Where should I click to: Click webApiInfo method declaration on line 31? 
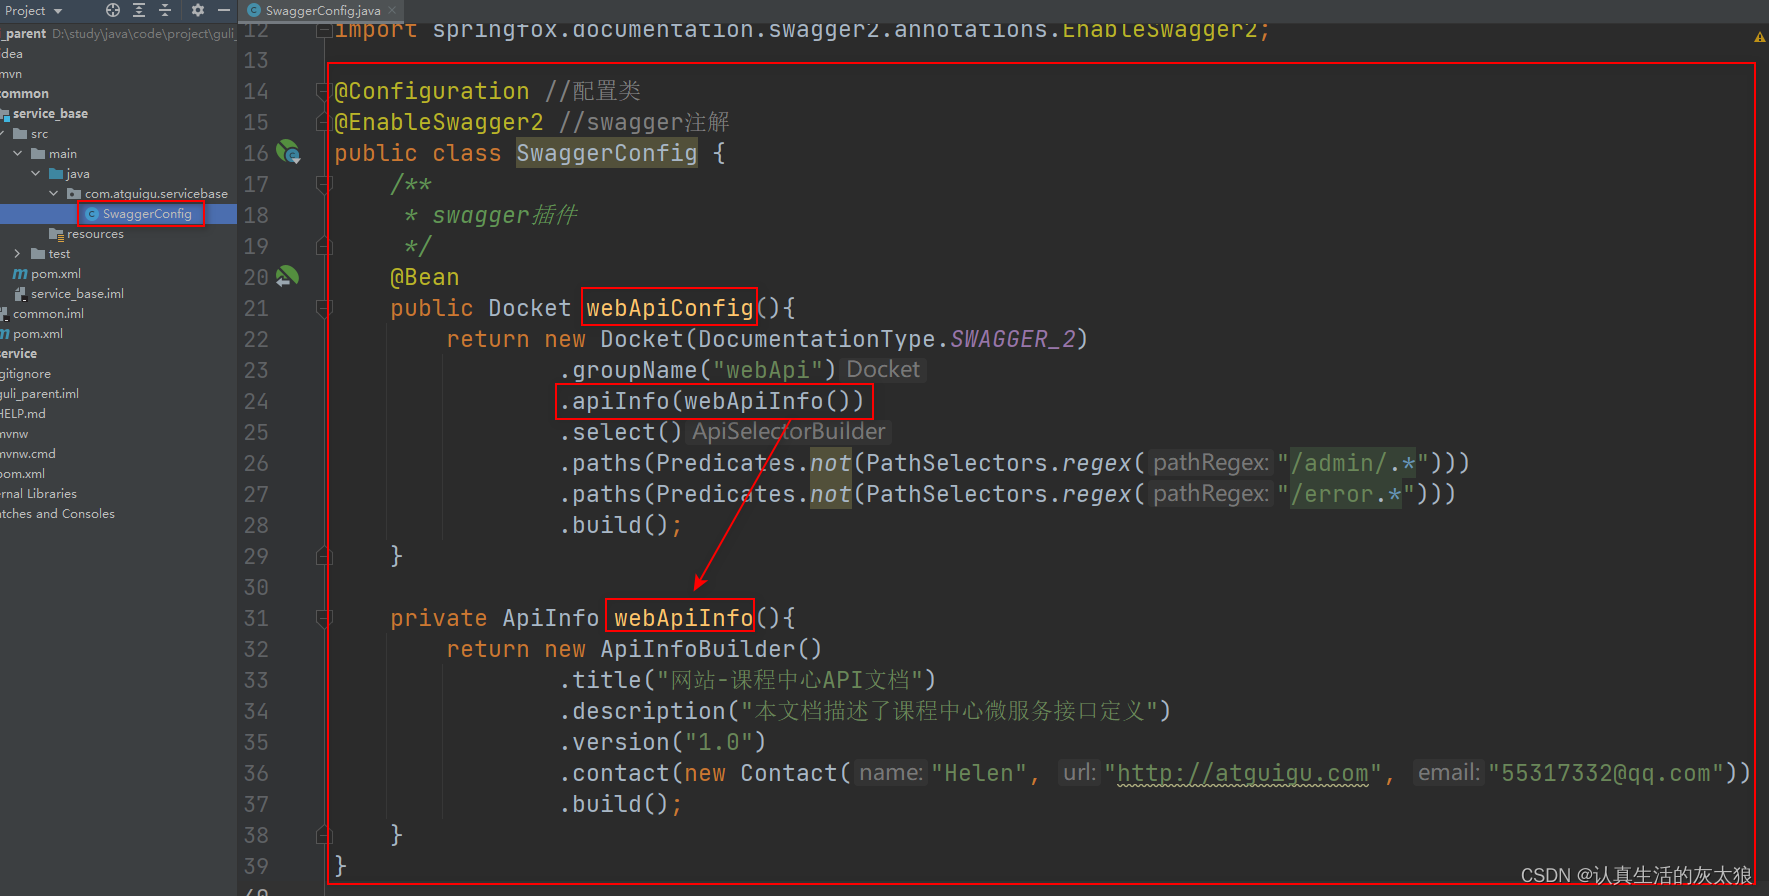pos(683,618)
